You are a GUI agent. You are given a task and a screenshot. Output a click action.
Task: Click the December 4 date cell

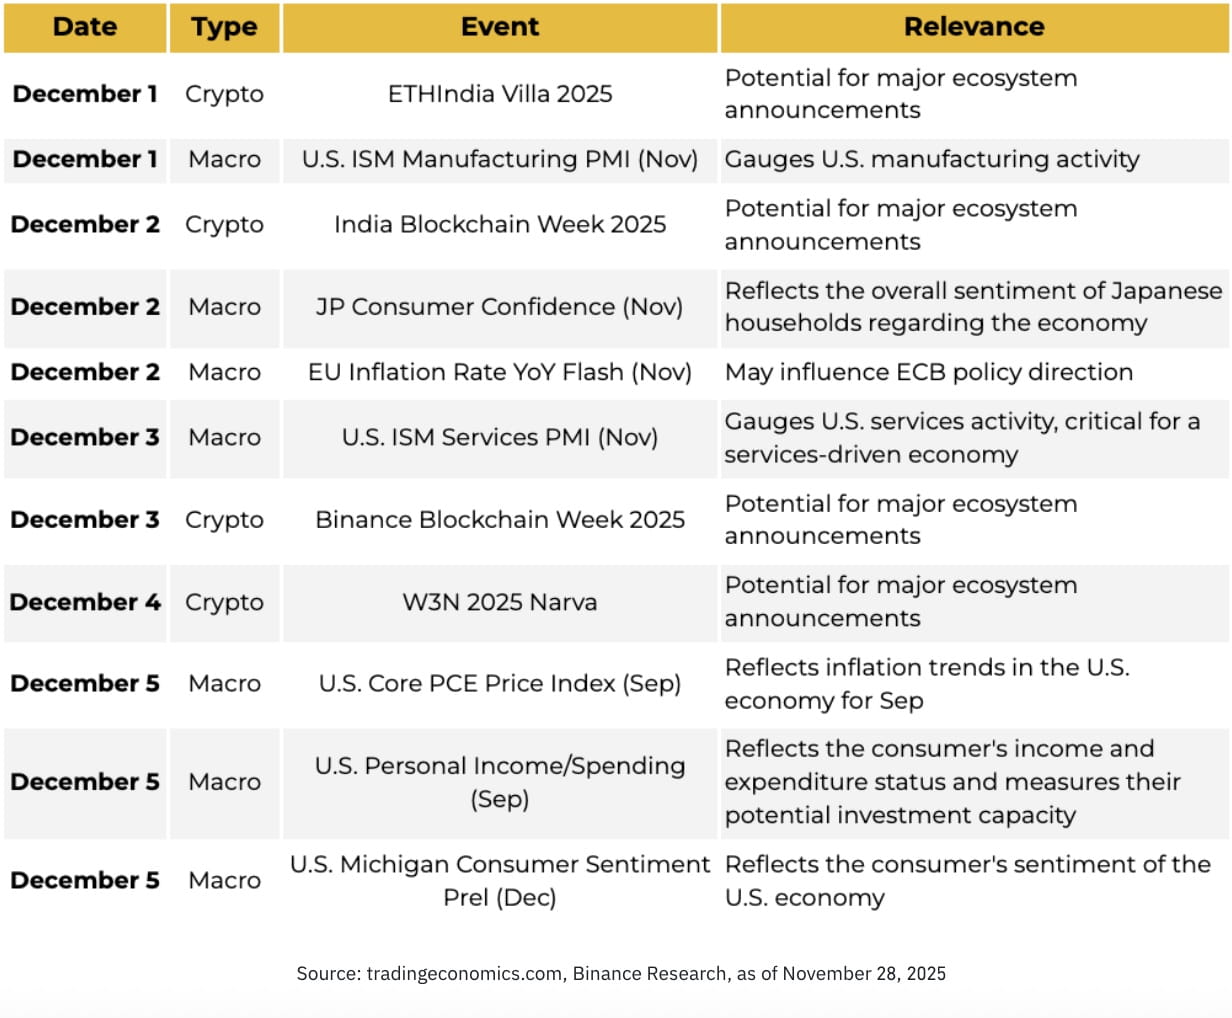[85, 602]
